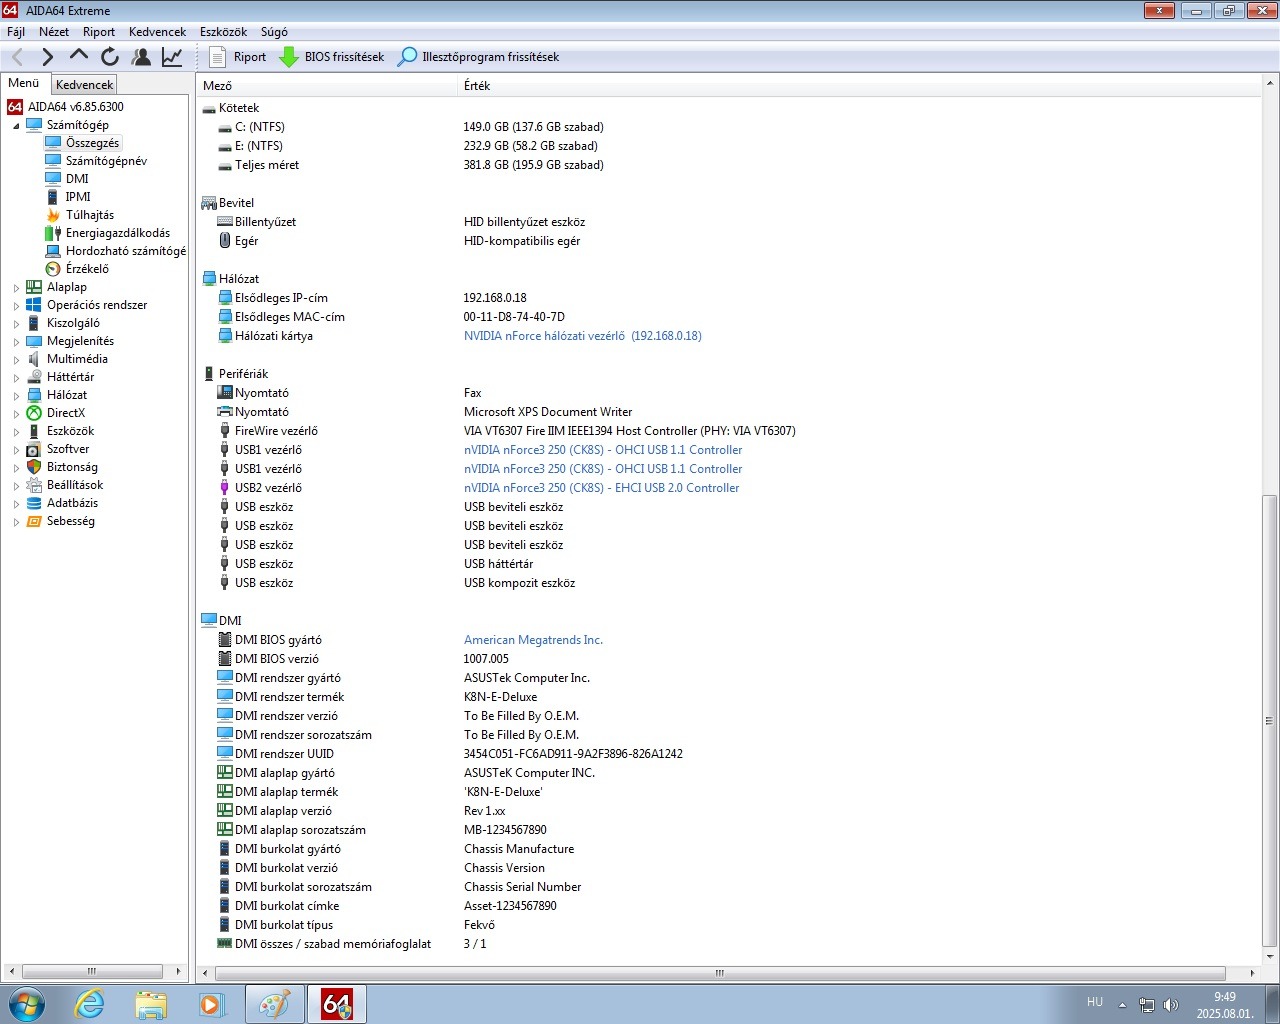Click the Eszközök tree icon in sidebar
This screenshot has width=1280, height=1024.
[34, 431]
